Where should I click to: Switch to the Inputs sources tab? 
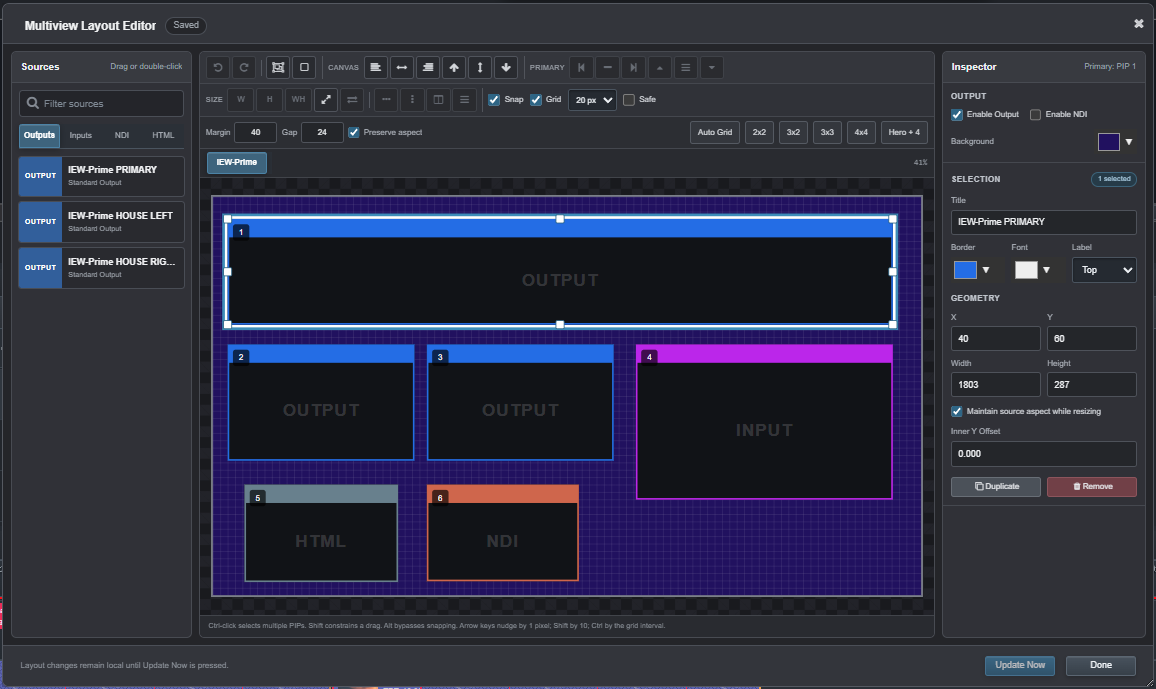pos(80,136)
